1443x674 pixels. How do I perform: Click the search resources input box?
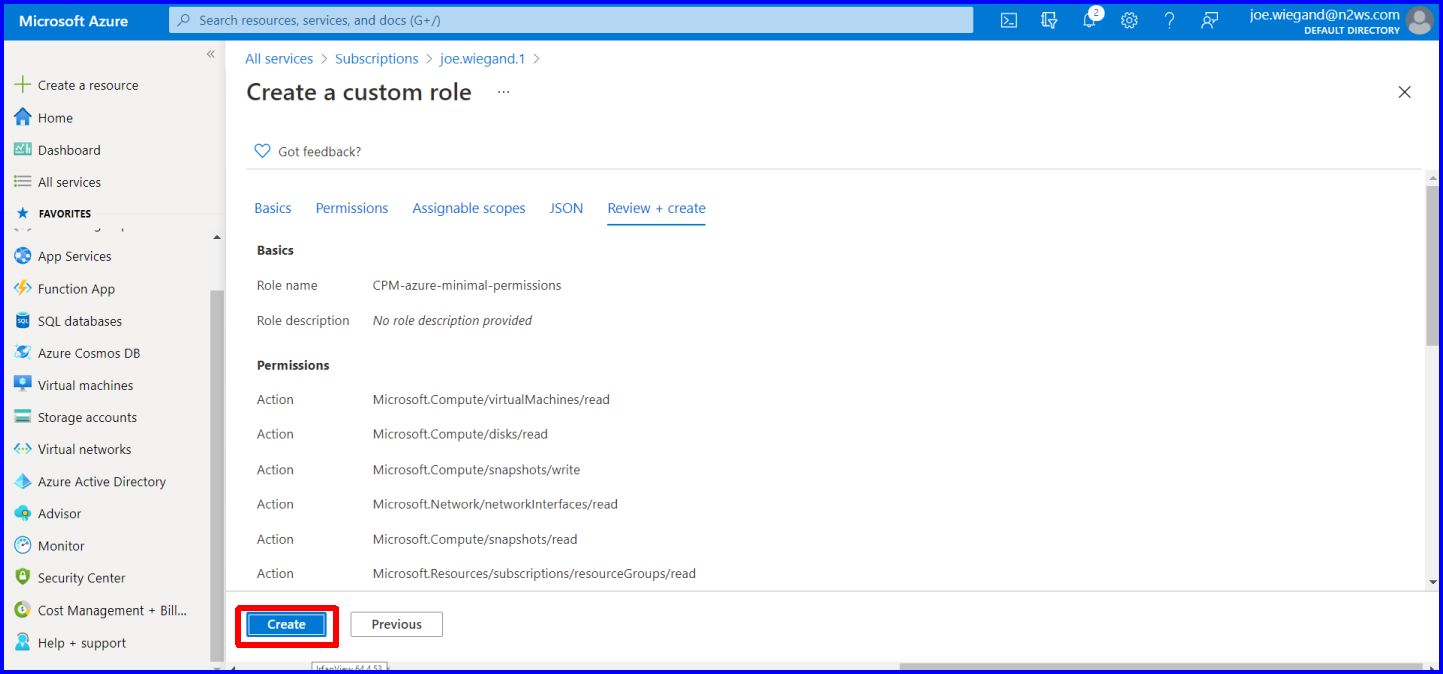(x=571, y=20)
